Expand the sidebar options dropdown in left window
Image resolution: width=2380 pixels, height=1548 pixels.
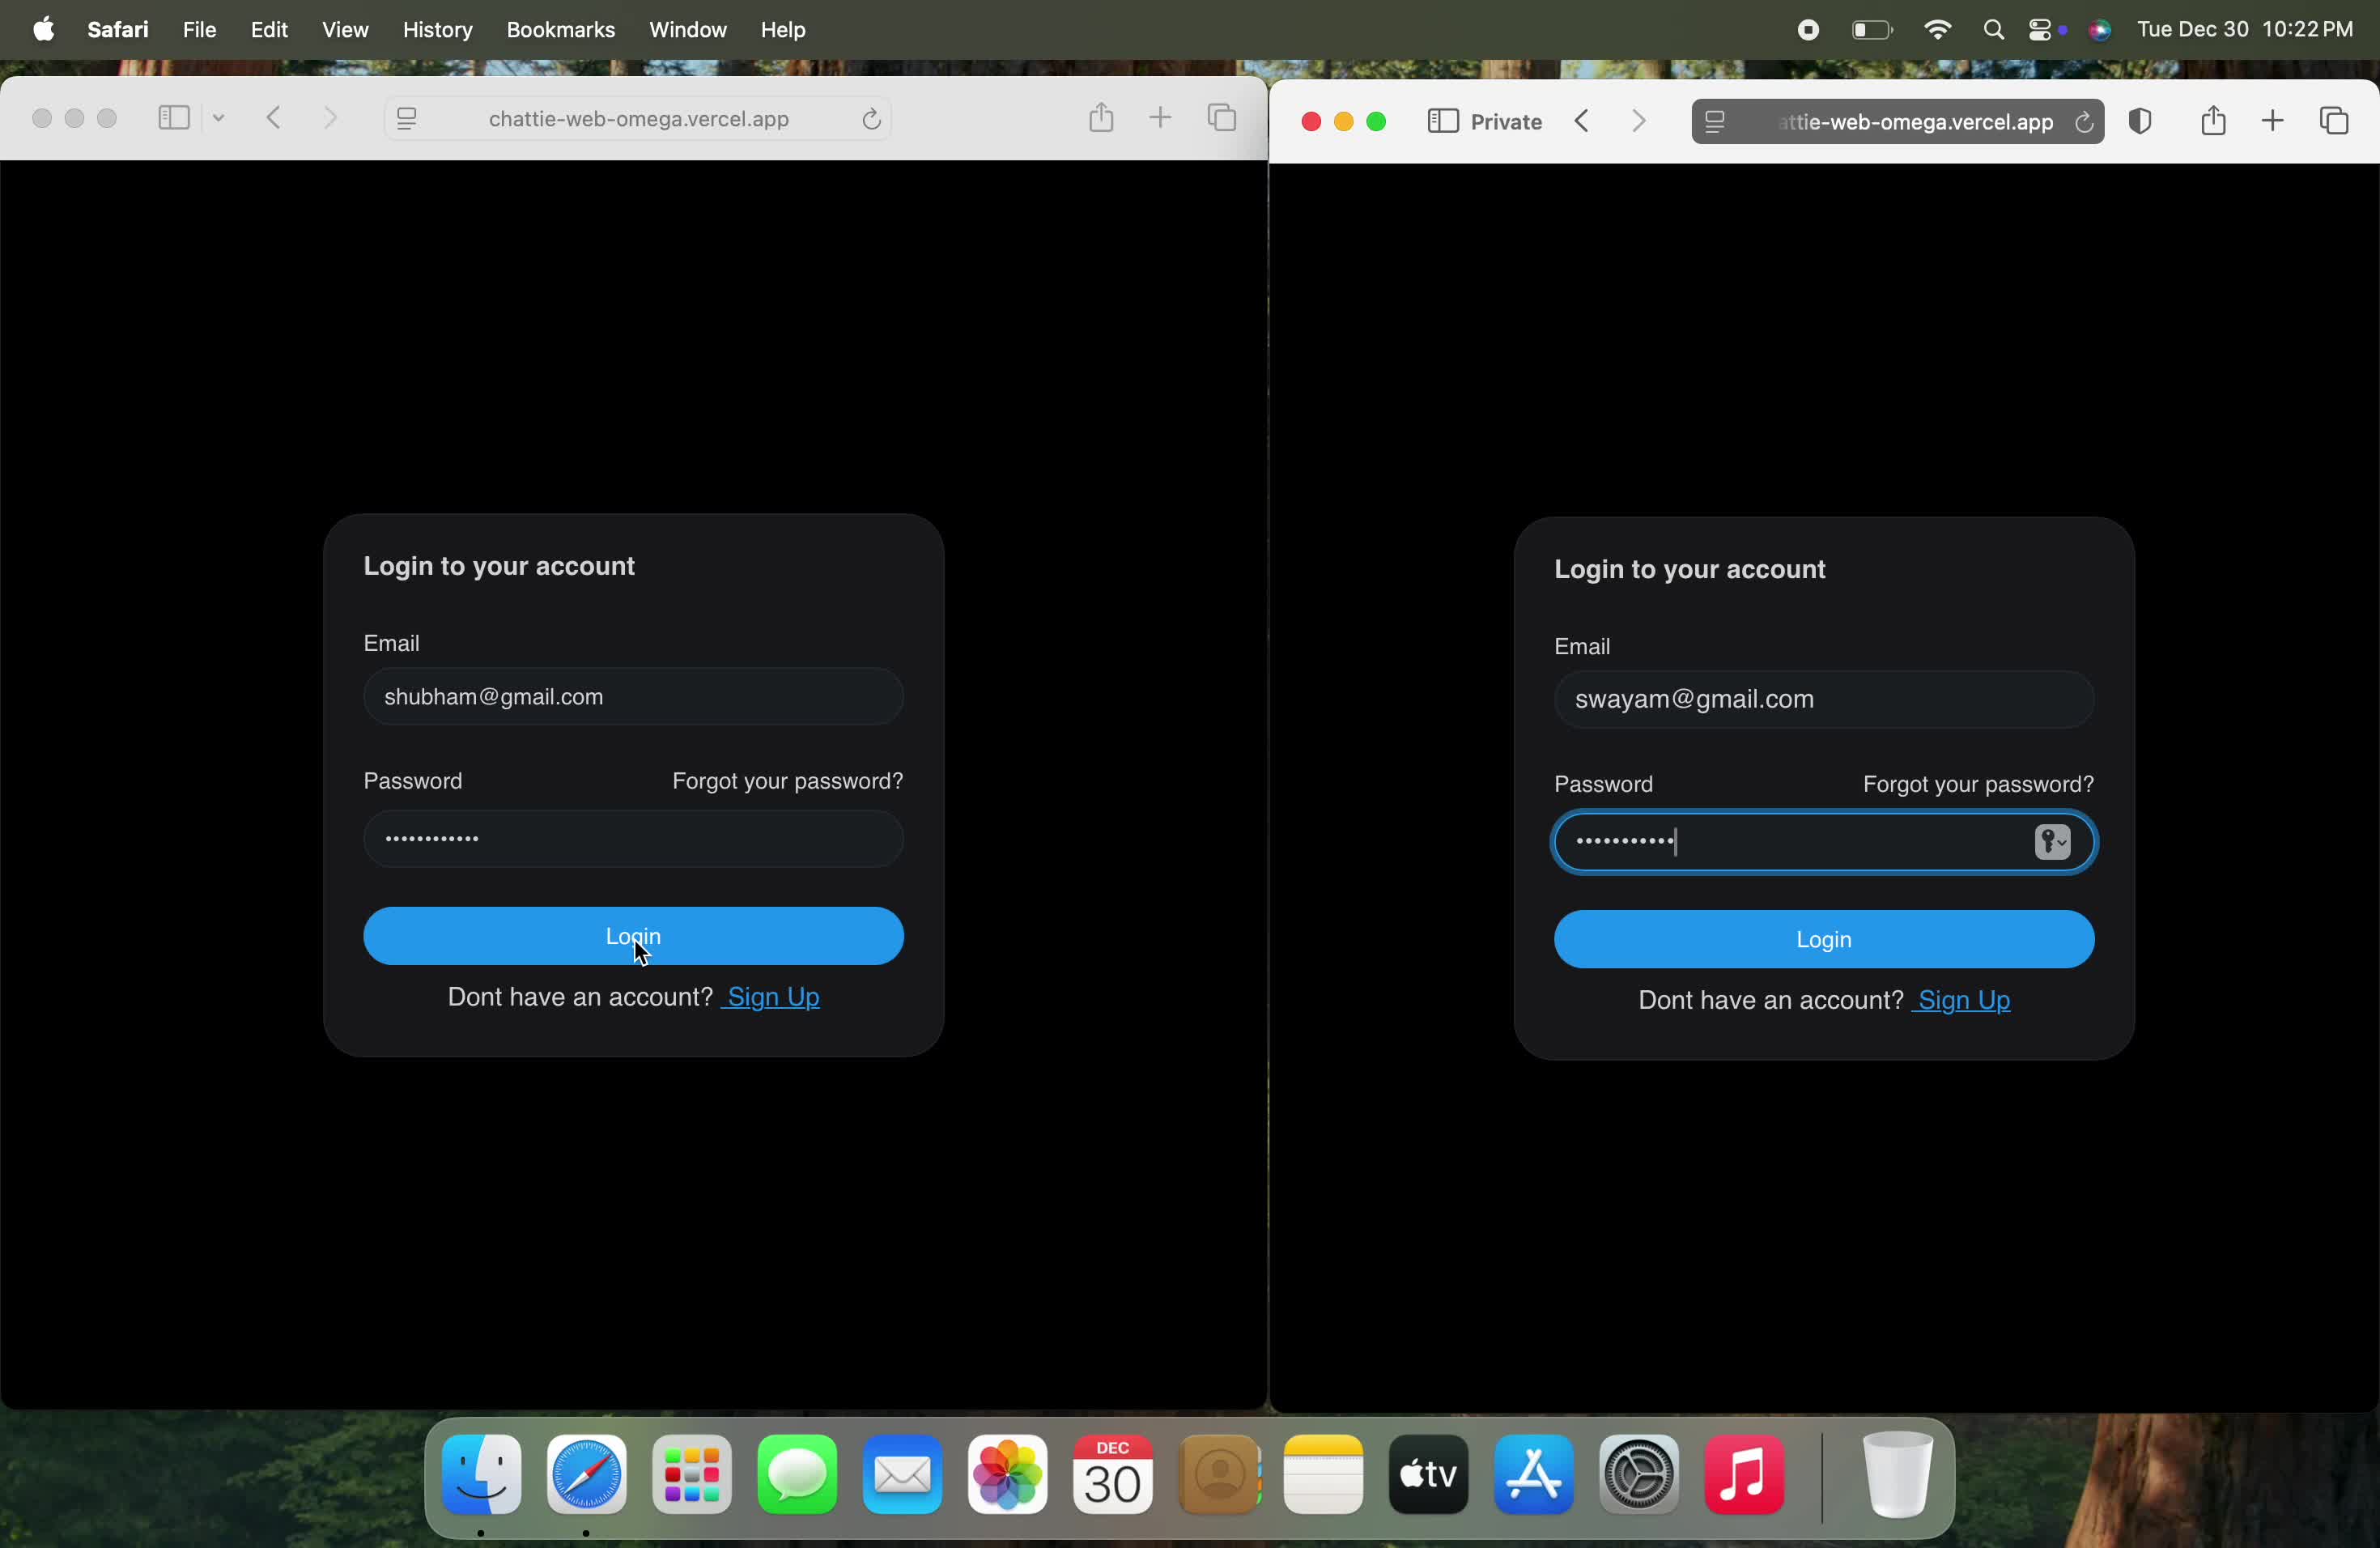pyautogui.click(x=219, y=118)
